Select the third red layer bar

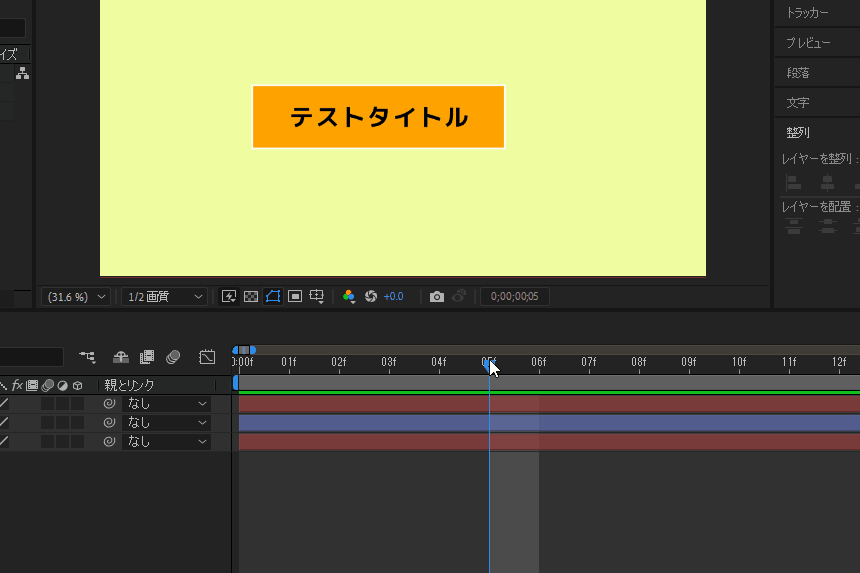point(549,441)
